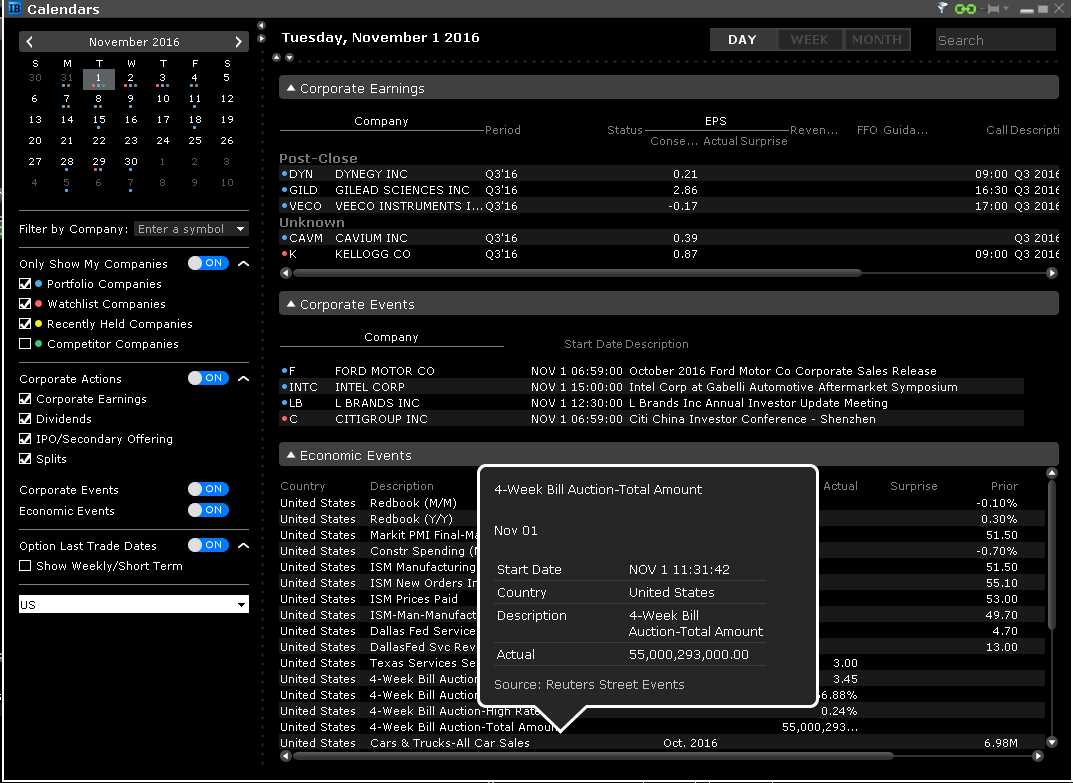Open the small arrow menu beside the pushpin

[1006, 8]
